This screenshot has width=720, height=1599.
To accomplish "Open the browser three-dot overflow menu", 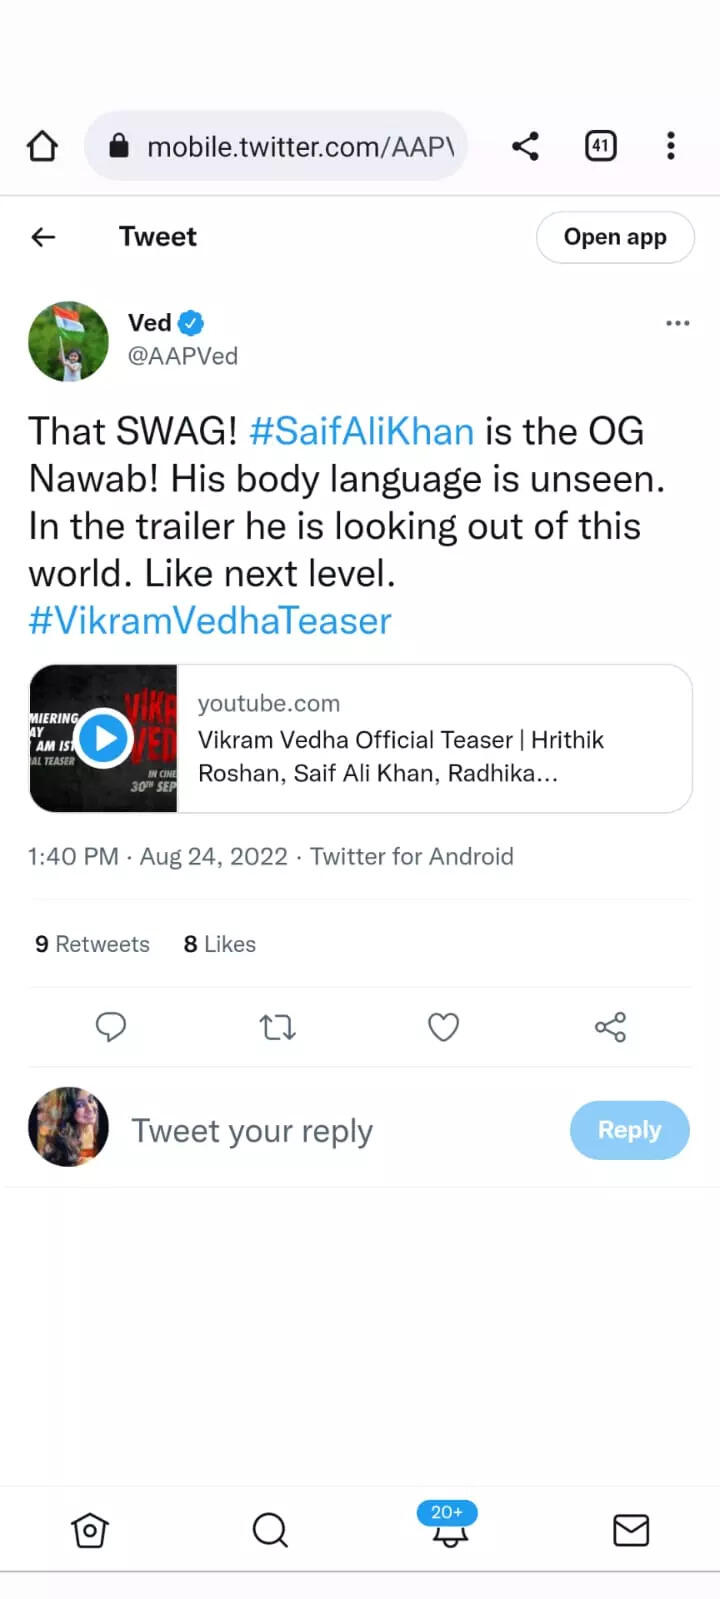I will tap(671, 146).
